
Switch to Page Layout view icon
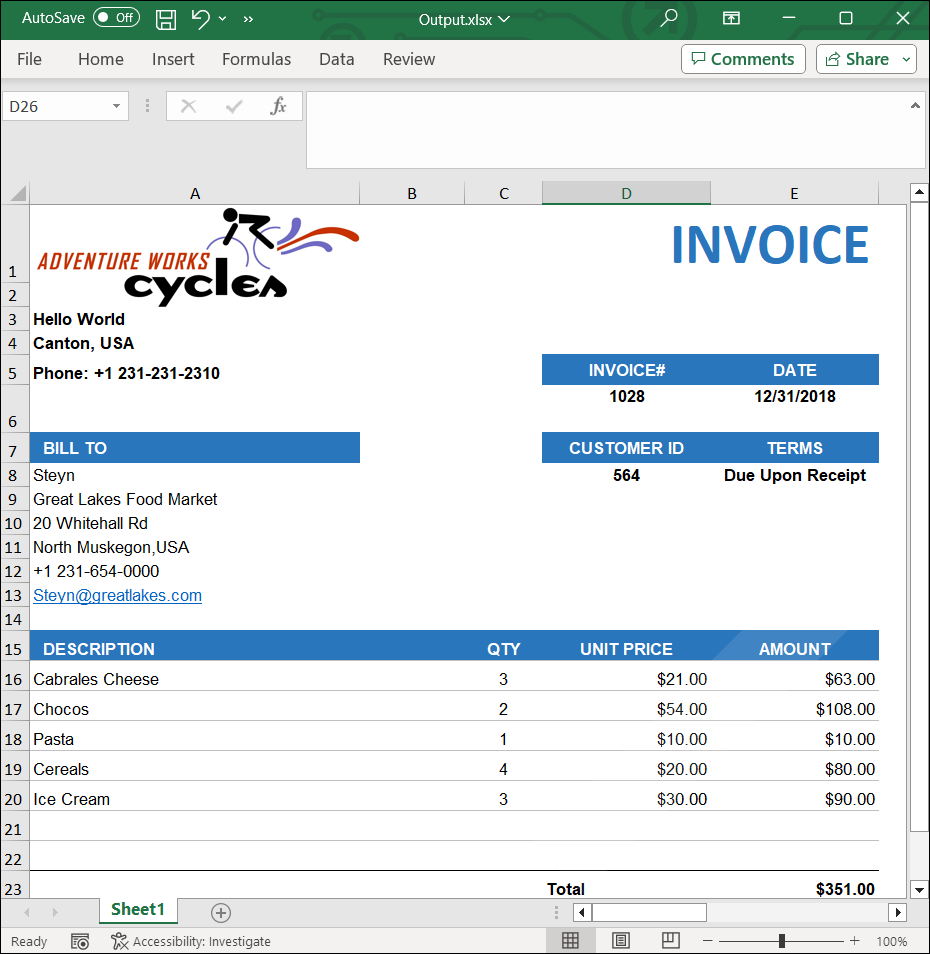tap(620, 941)
